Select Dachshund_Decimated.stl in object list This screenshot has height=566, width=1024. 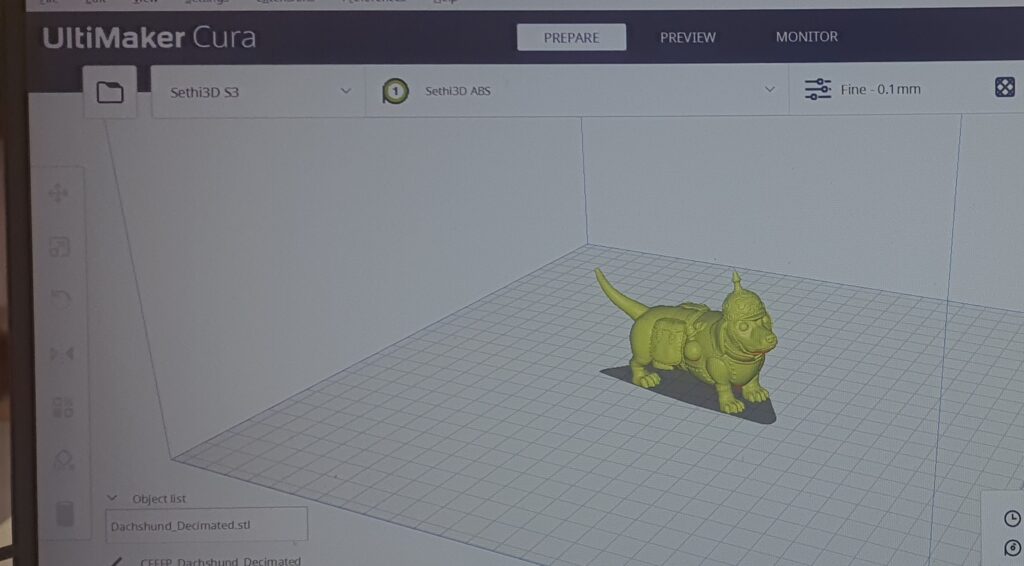[x=206, y=525]
